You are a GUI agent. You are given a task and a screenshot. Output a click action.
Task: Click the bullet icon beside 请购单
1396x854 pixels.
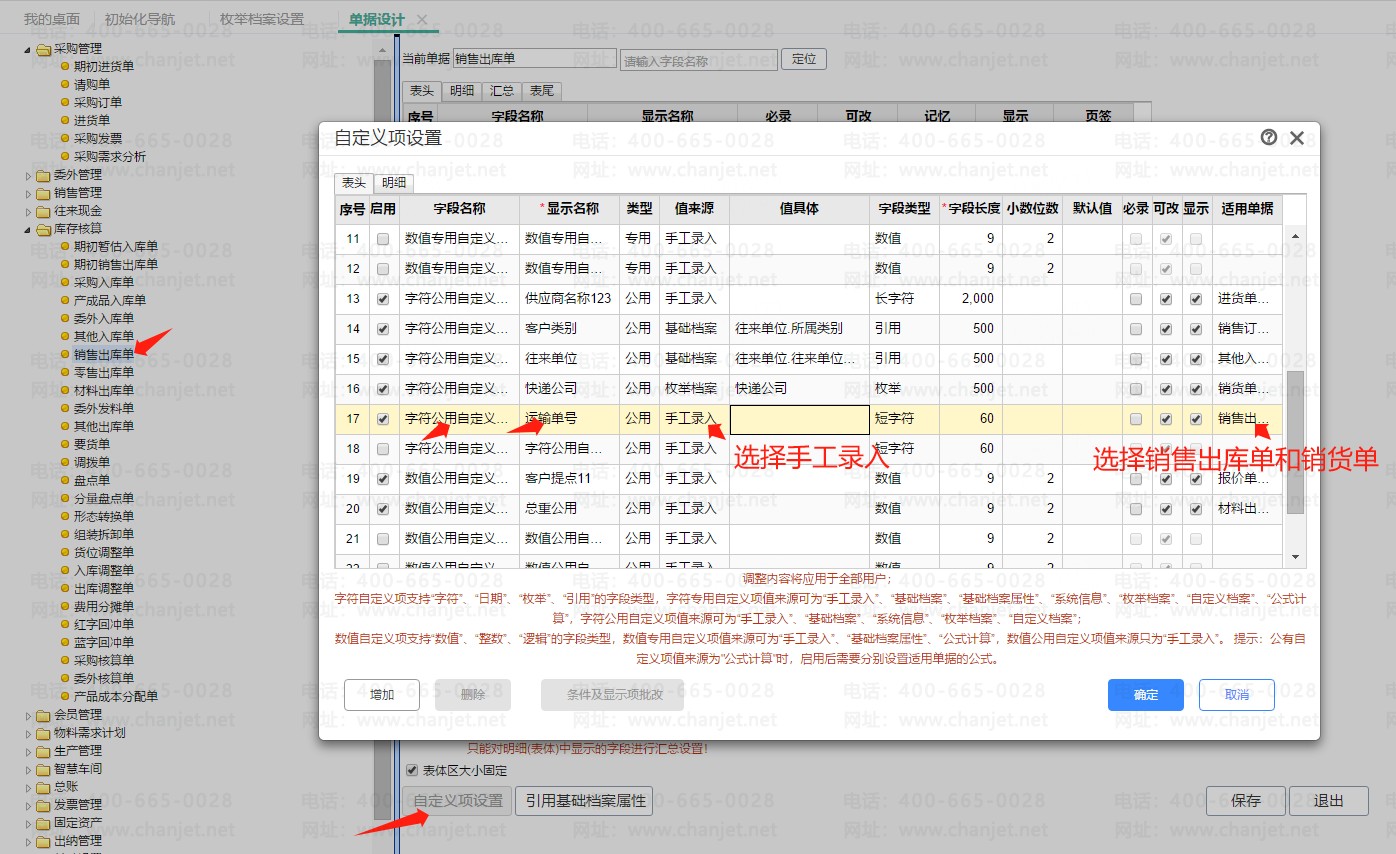point(66,84)
